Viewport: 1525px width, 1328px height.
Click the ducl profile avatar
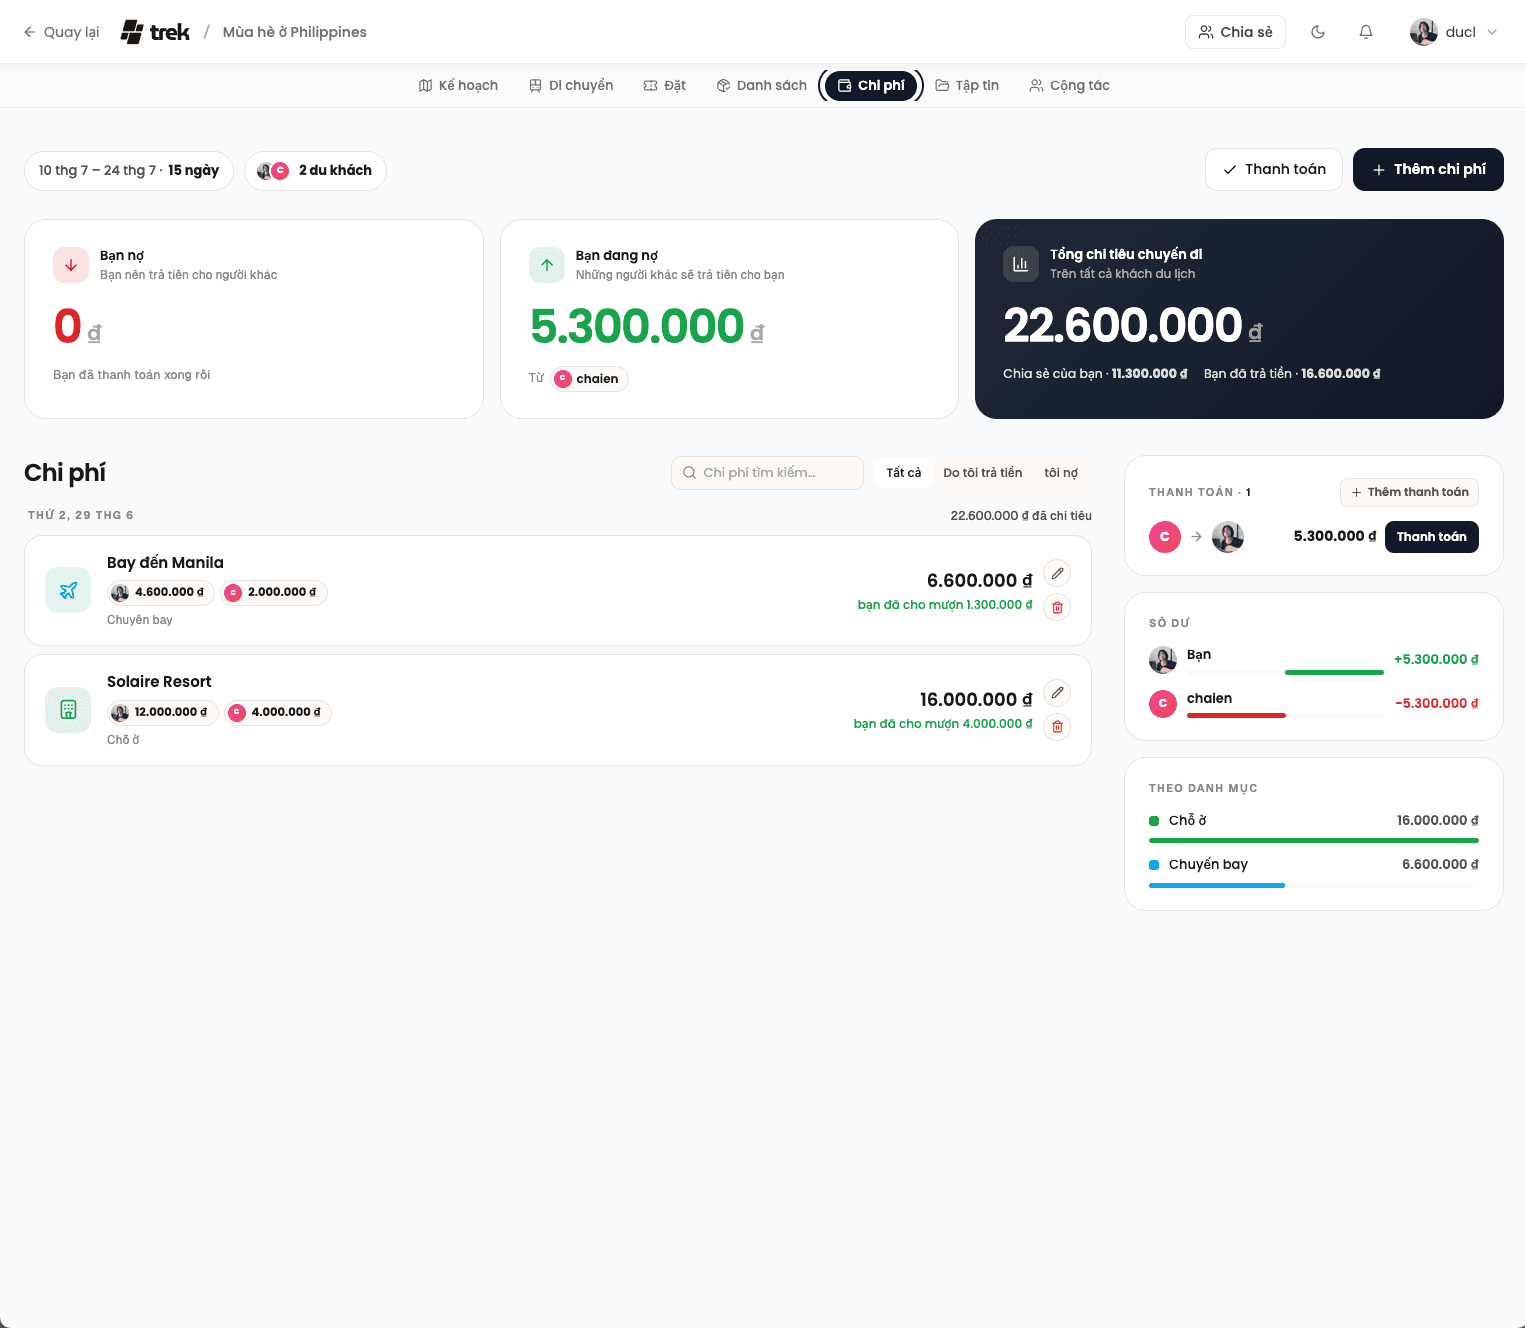[x=1424, y=32]
